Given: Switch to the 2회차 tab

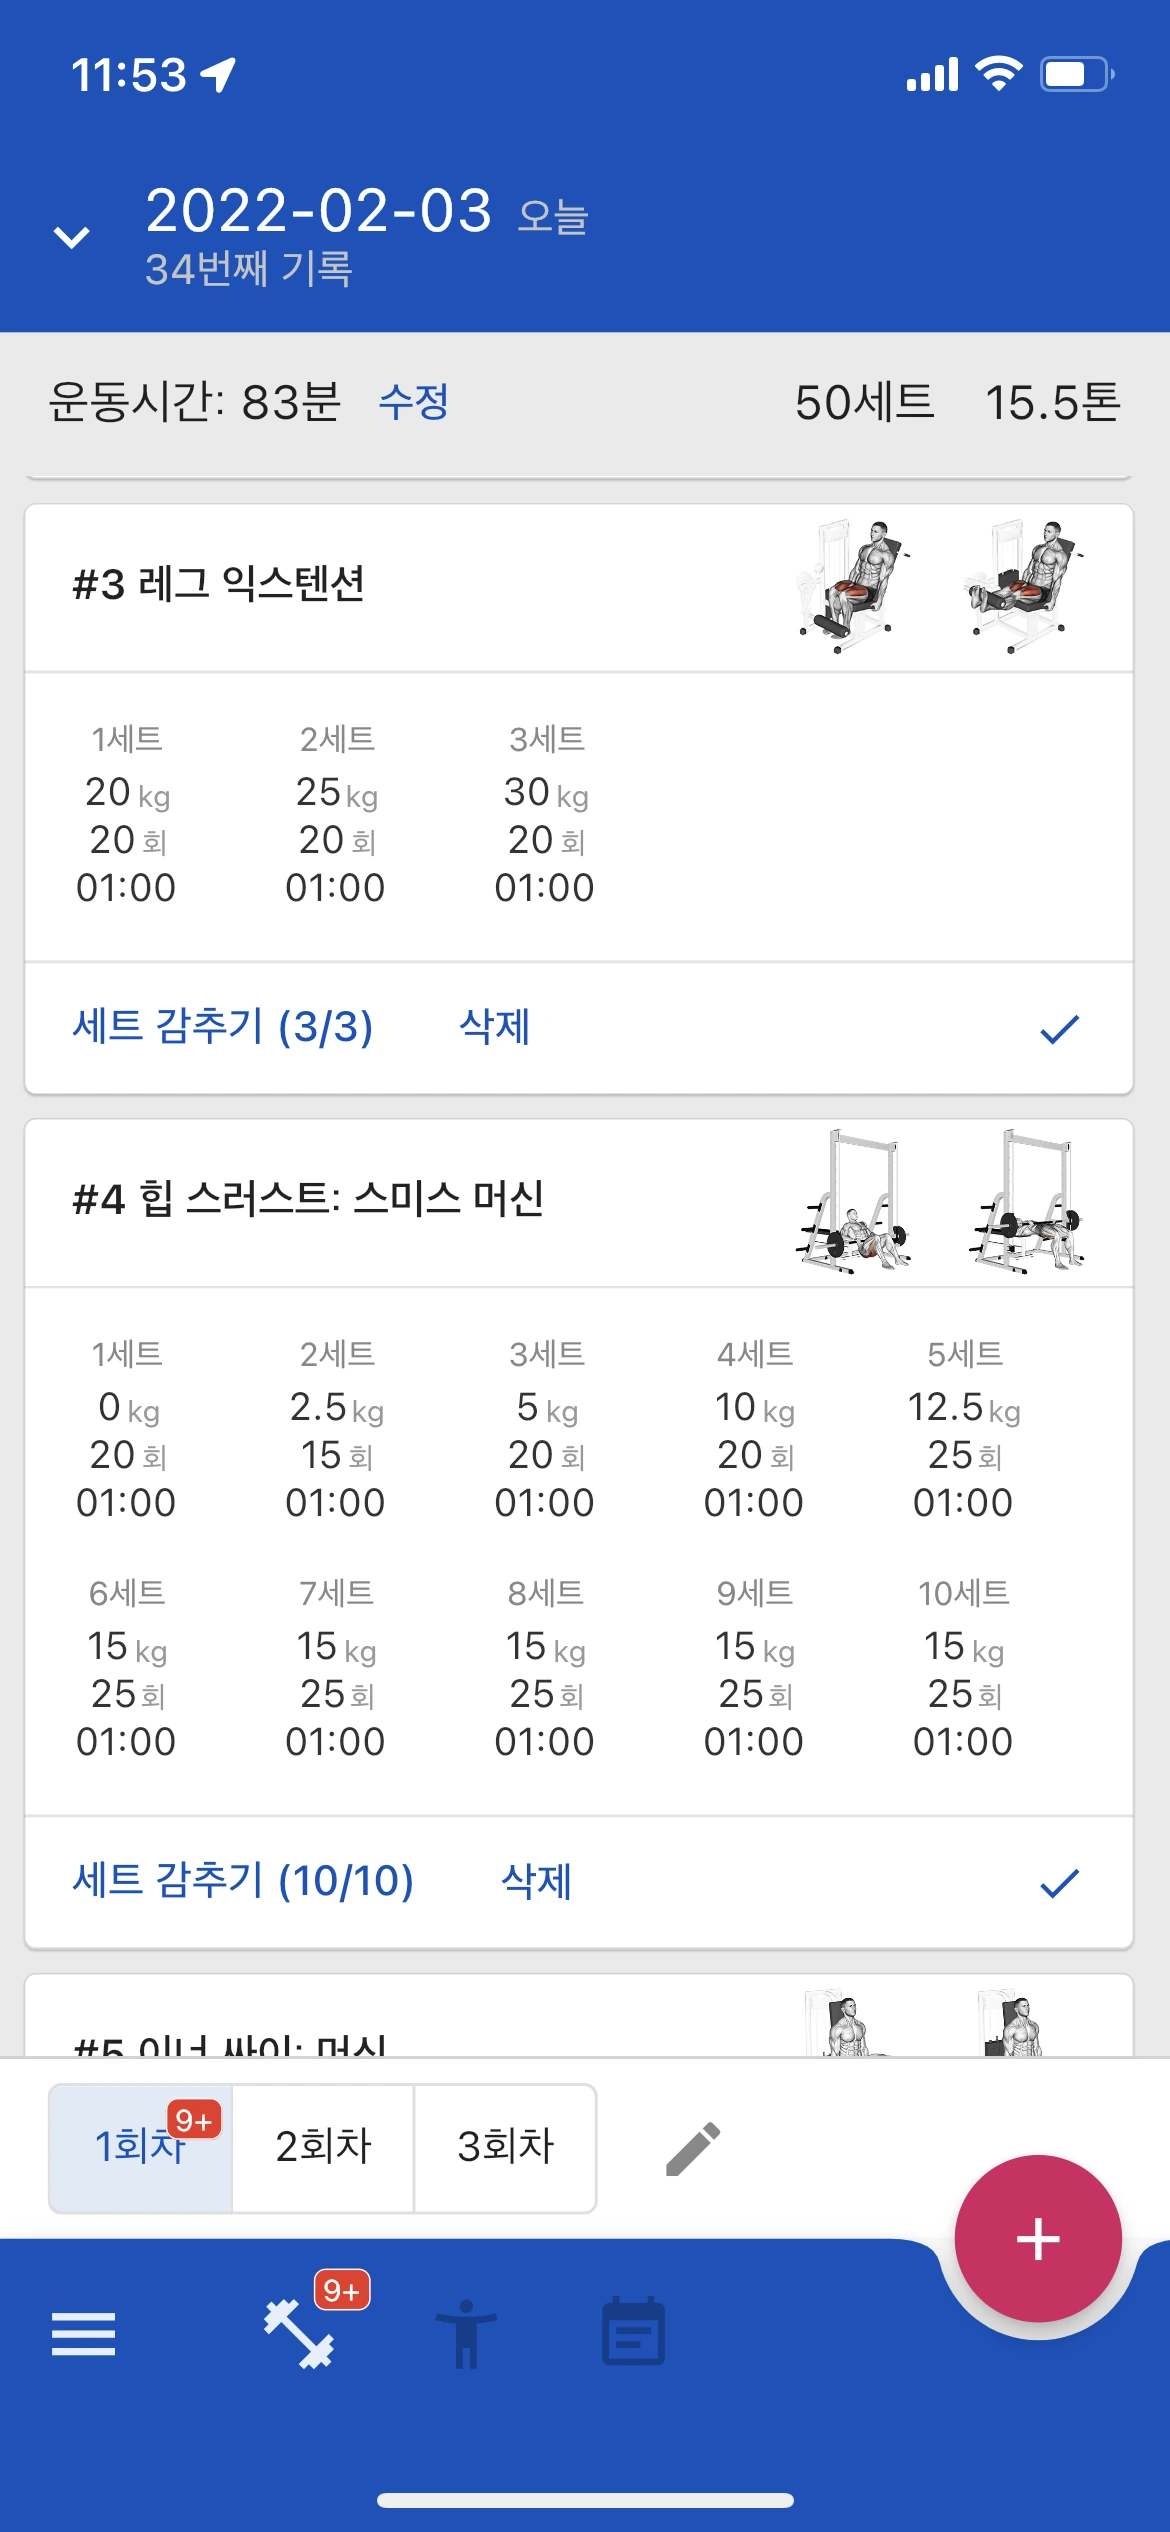Looking at the screenshot, I should [x=323, y=2148].
